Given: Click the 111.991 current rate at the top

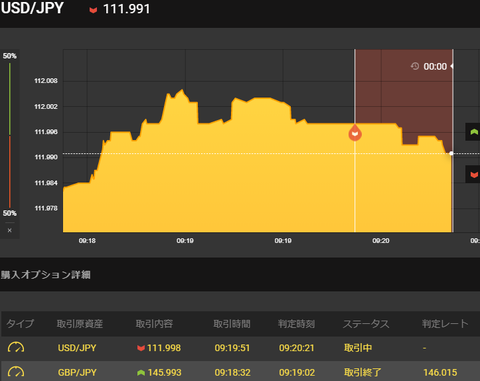Looking at the screenshot, I should [x=127, y=9].
